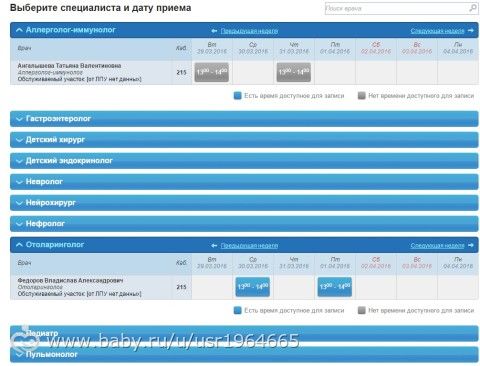
Task: Select Федоров's Friday 13:00-14:00 slot
Action: pos(335,287)
